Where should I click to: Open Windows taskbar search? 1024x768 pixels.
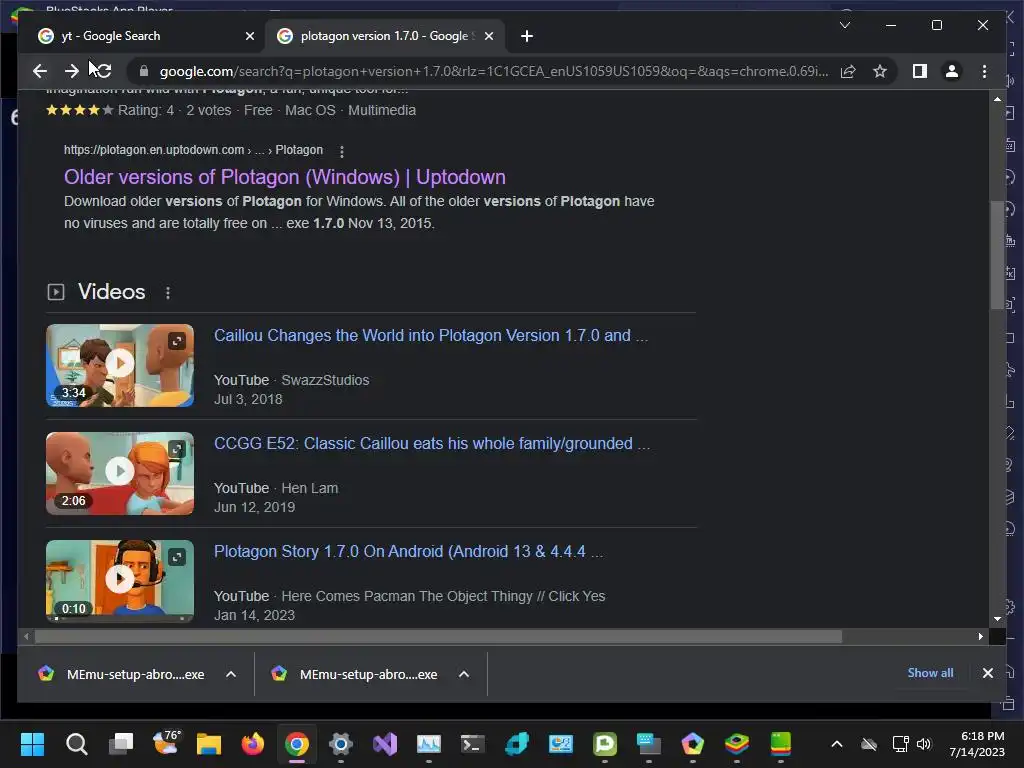76,744
